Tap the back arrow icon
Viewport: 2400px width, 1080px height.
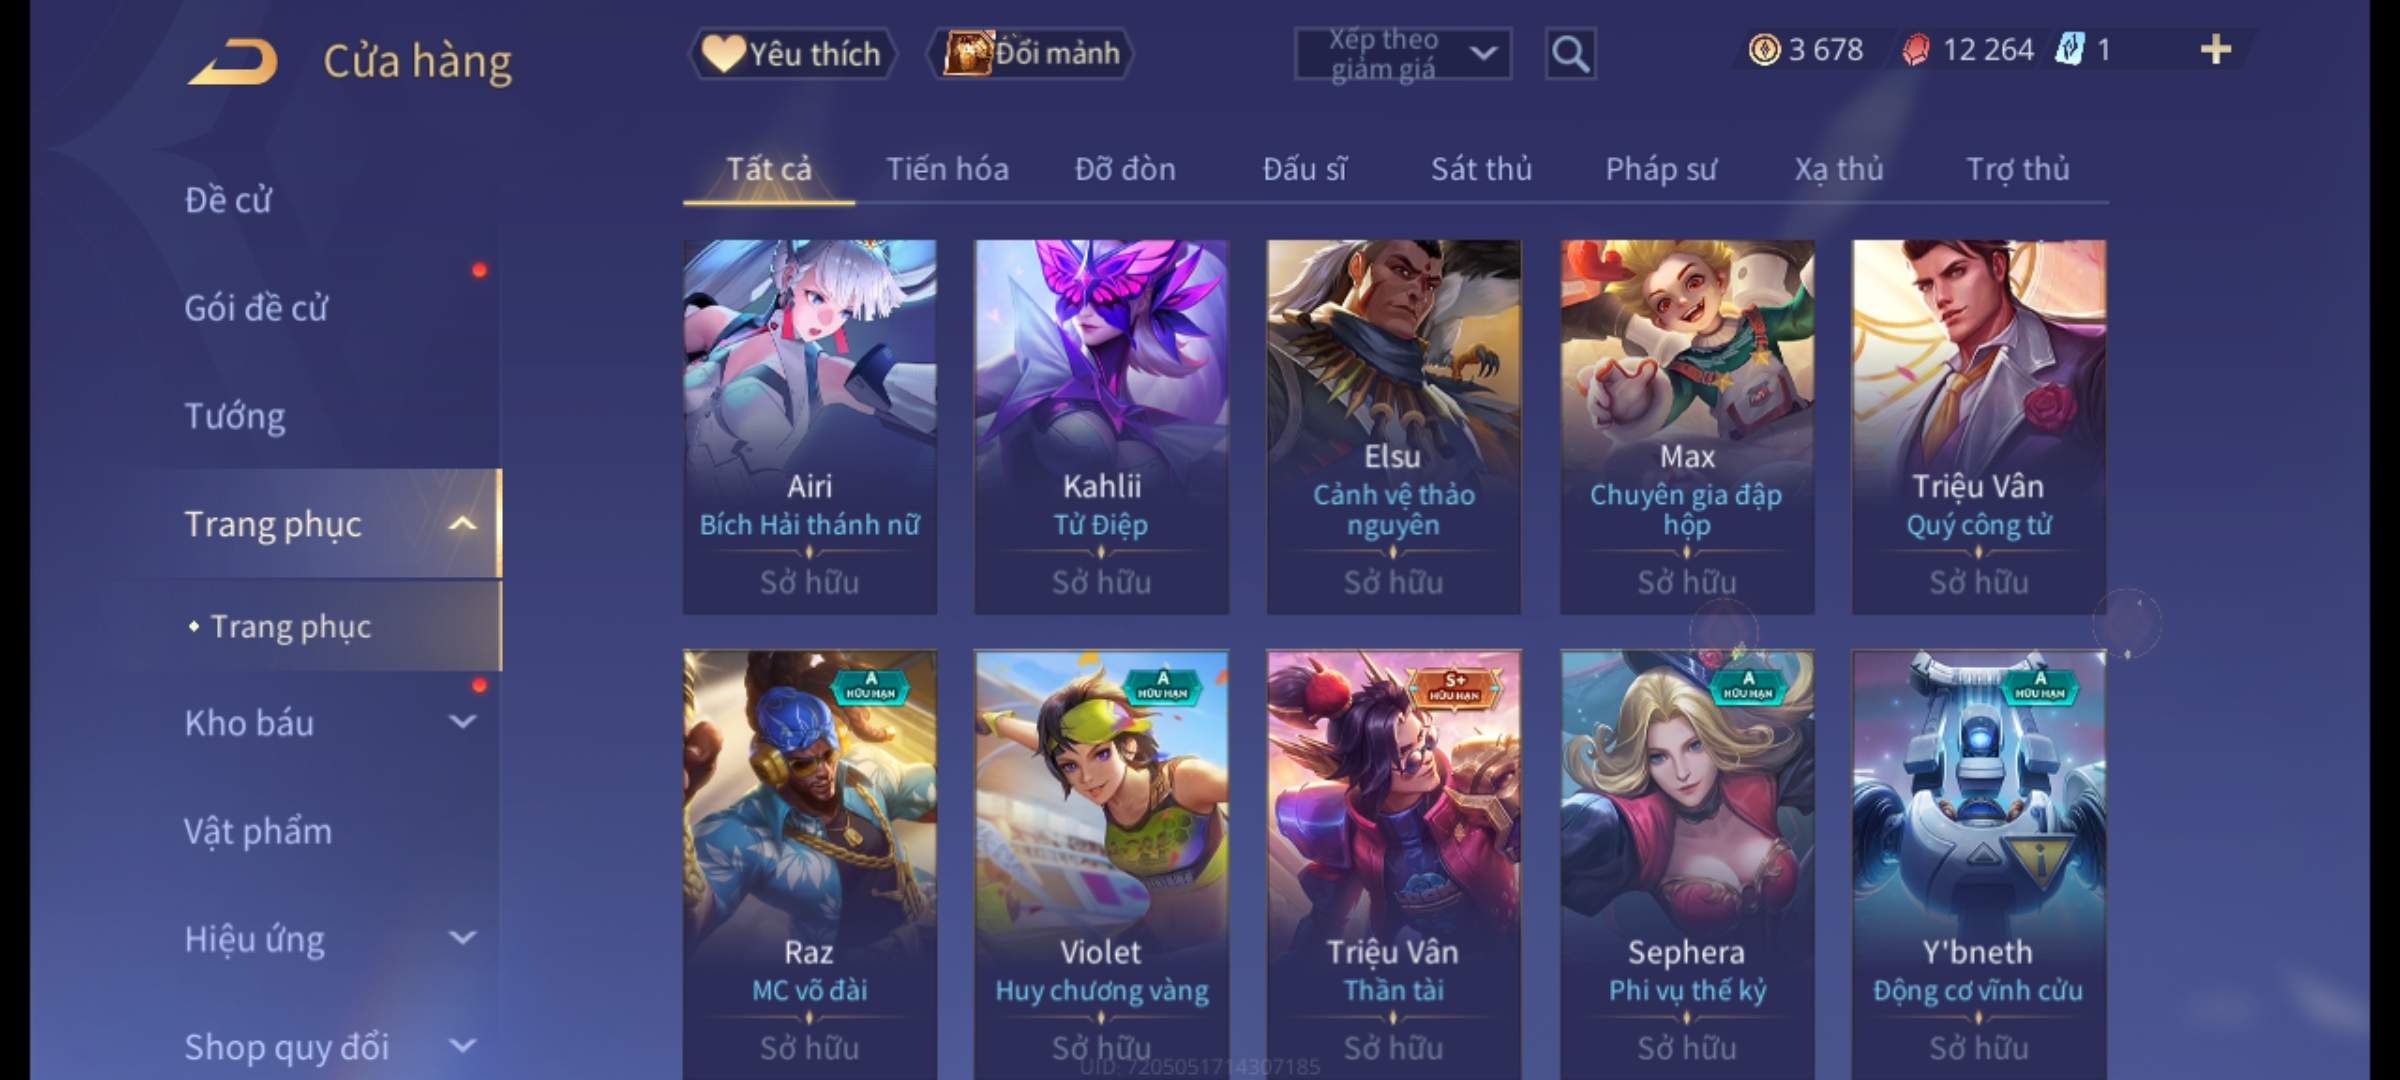[x=232, y=62]
